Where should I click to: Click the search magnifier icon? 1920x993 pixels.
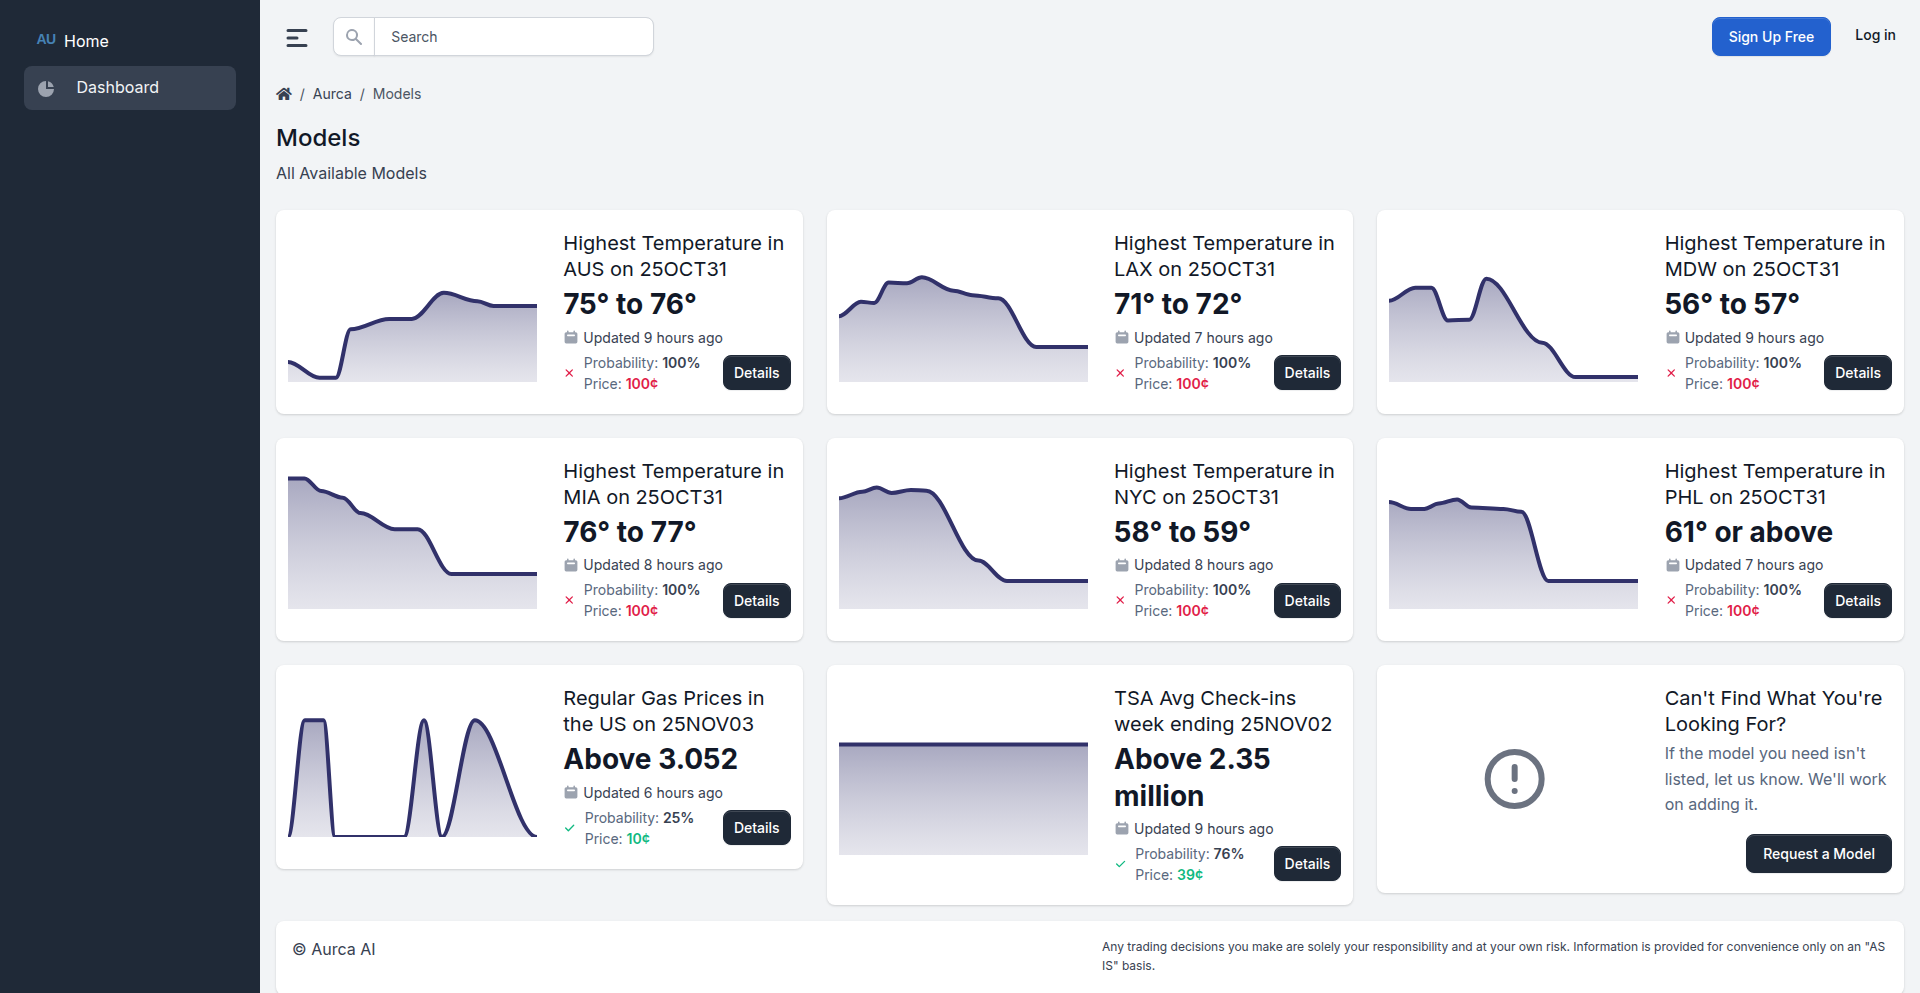pos(354,37)
